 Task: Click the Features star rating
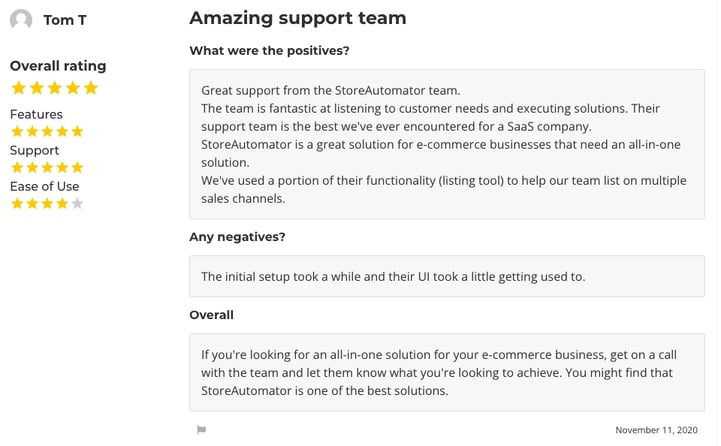(47, 132)
